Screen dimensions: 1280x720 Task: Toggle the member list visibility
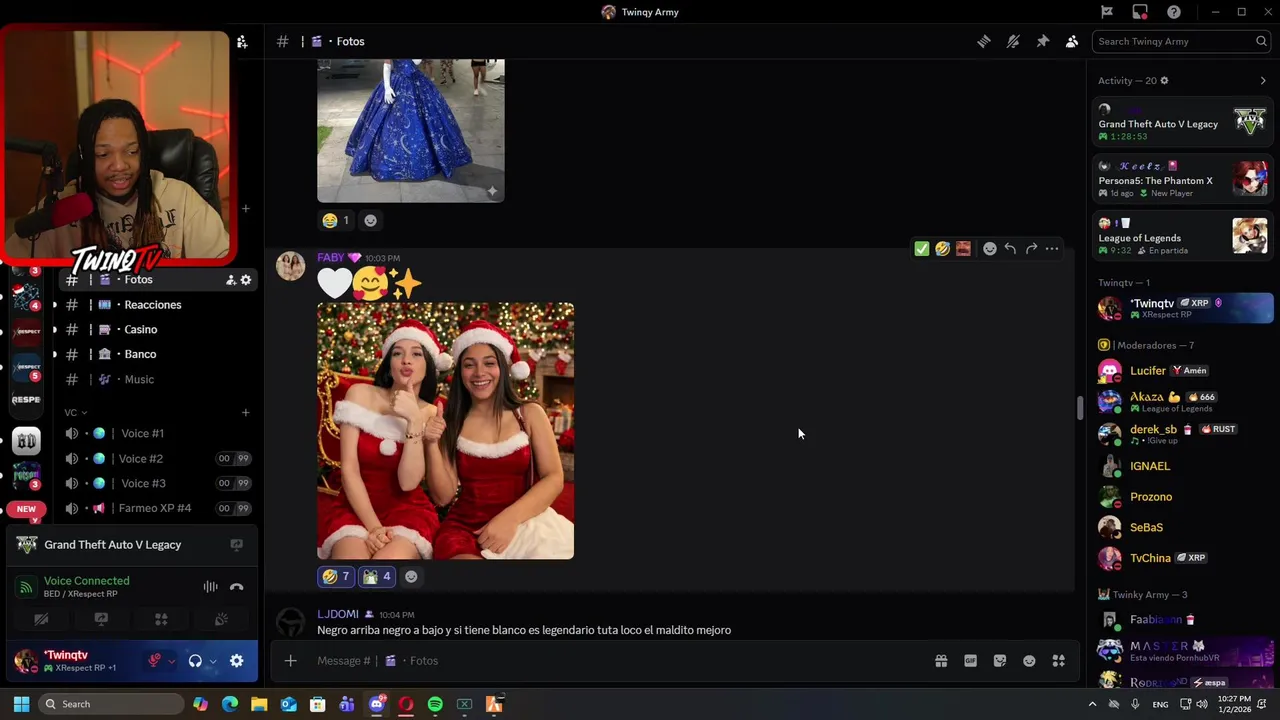click(1071, 41)
